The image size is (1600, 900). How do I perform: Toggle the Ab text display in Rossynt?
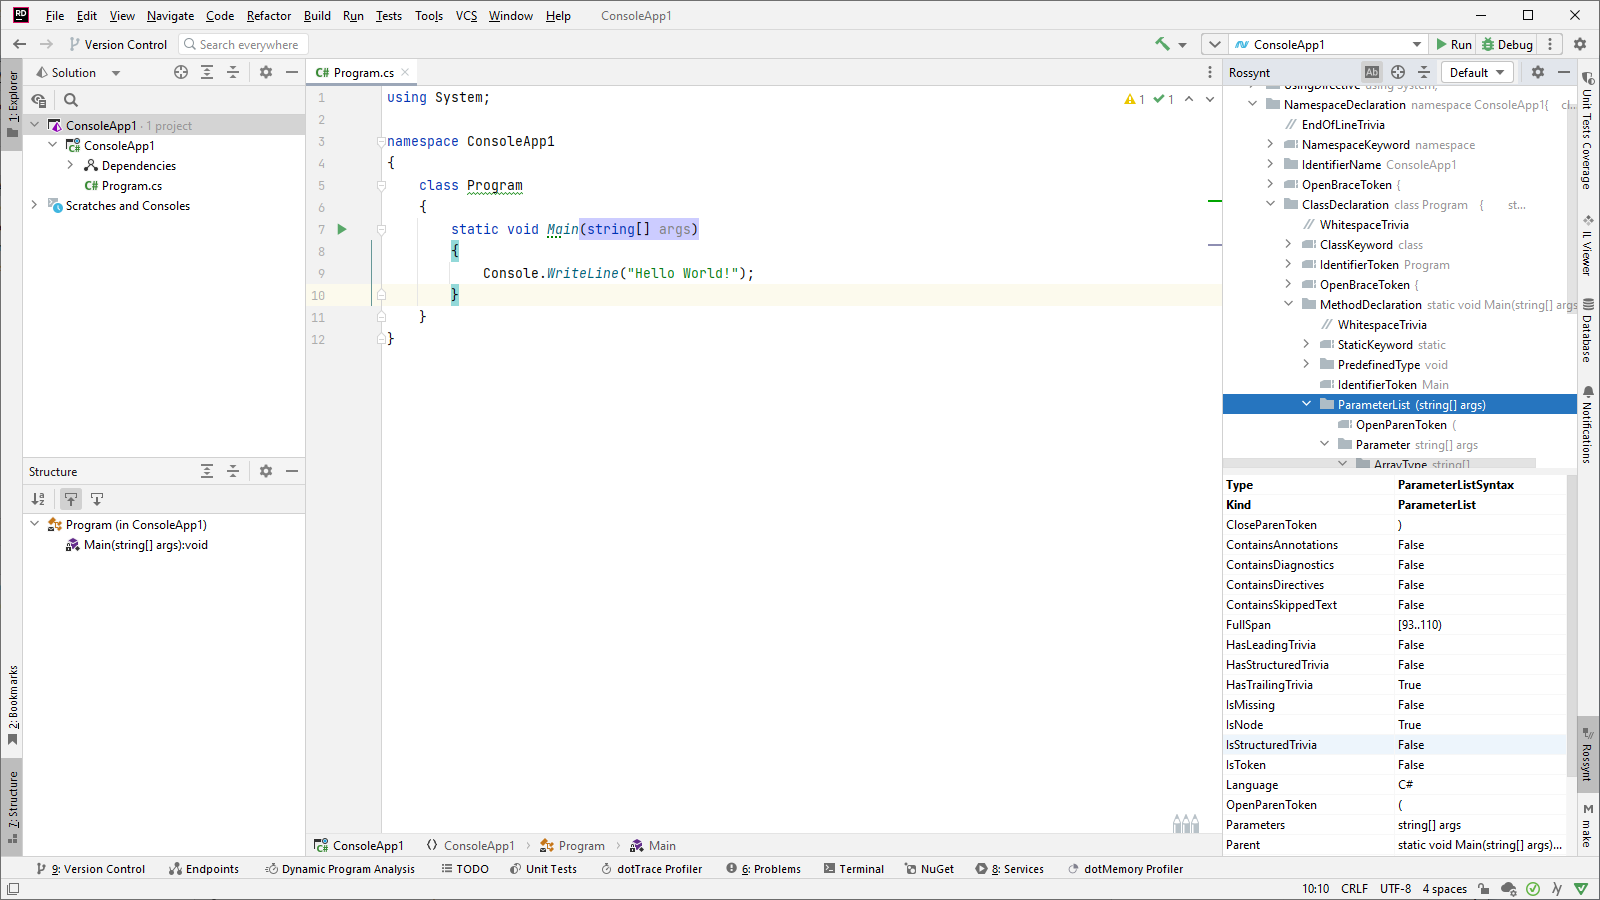click(x=1372, y=72)
